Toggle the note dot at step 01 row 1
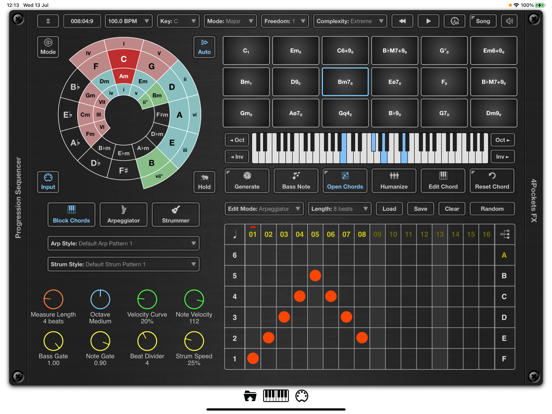The width and height of the screenshot is (552, 414). coord(253,358)
